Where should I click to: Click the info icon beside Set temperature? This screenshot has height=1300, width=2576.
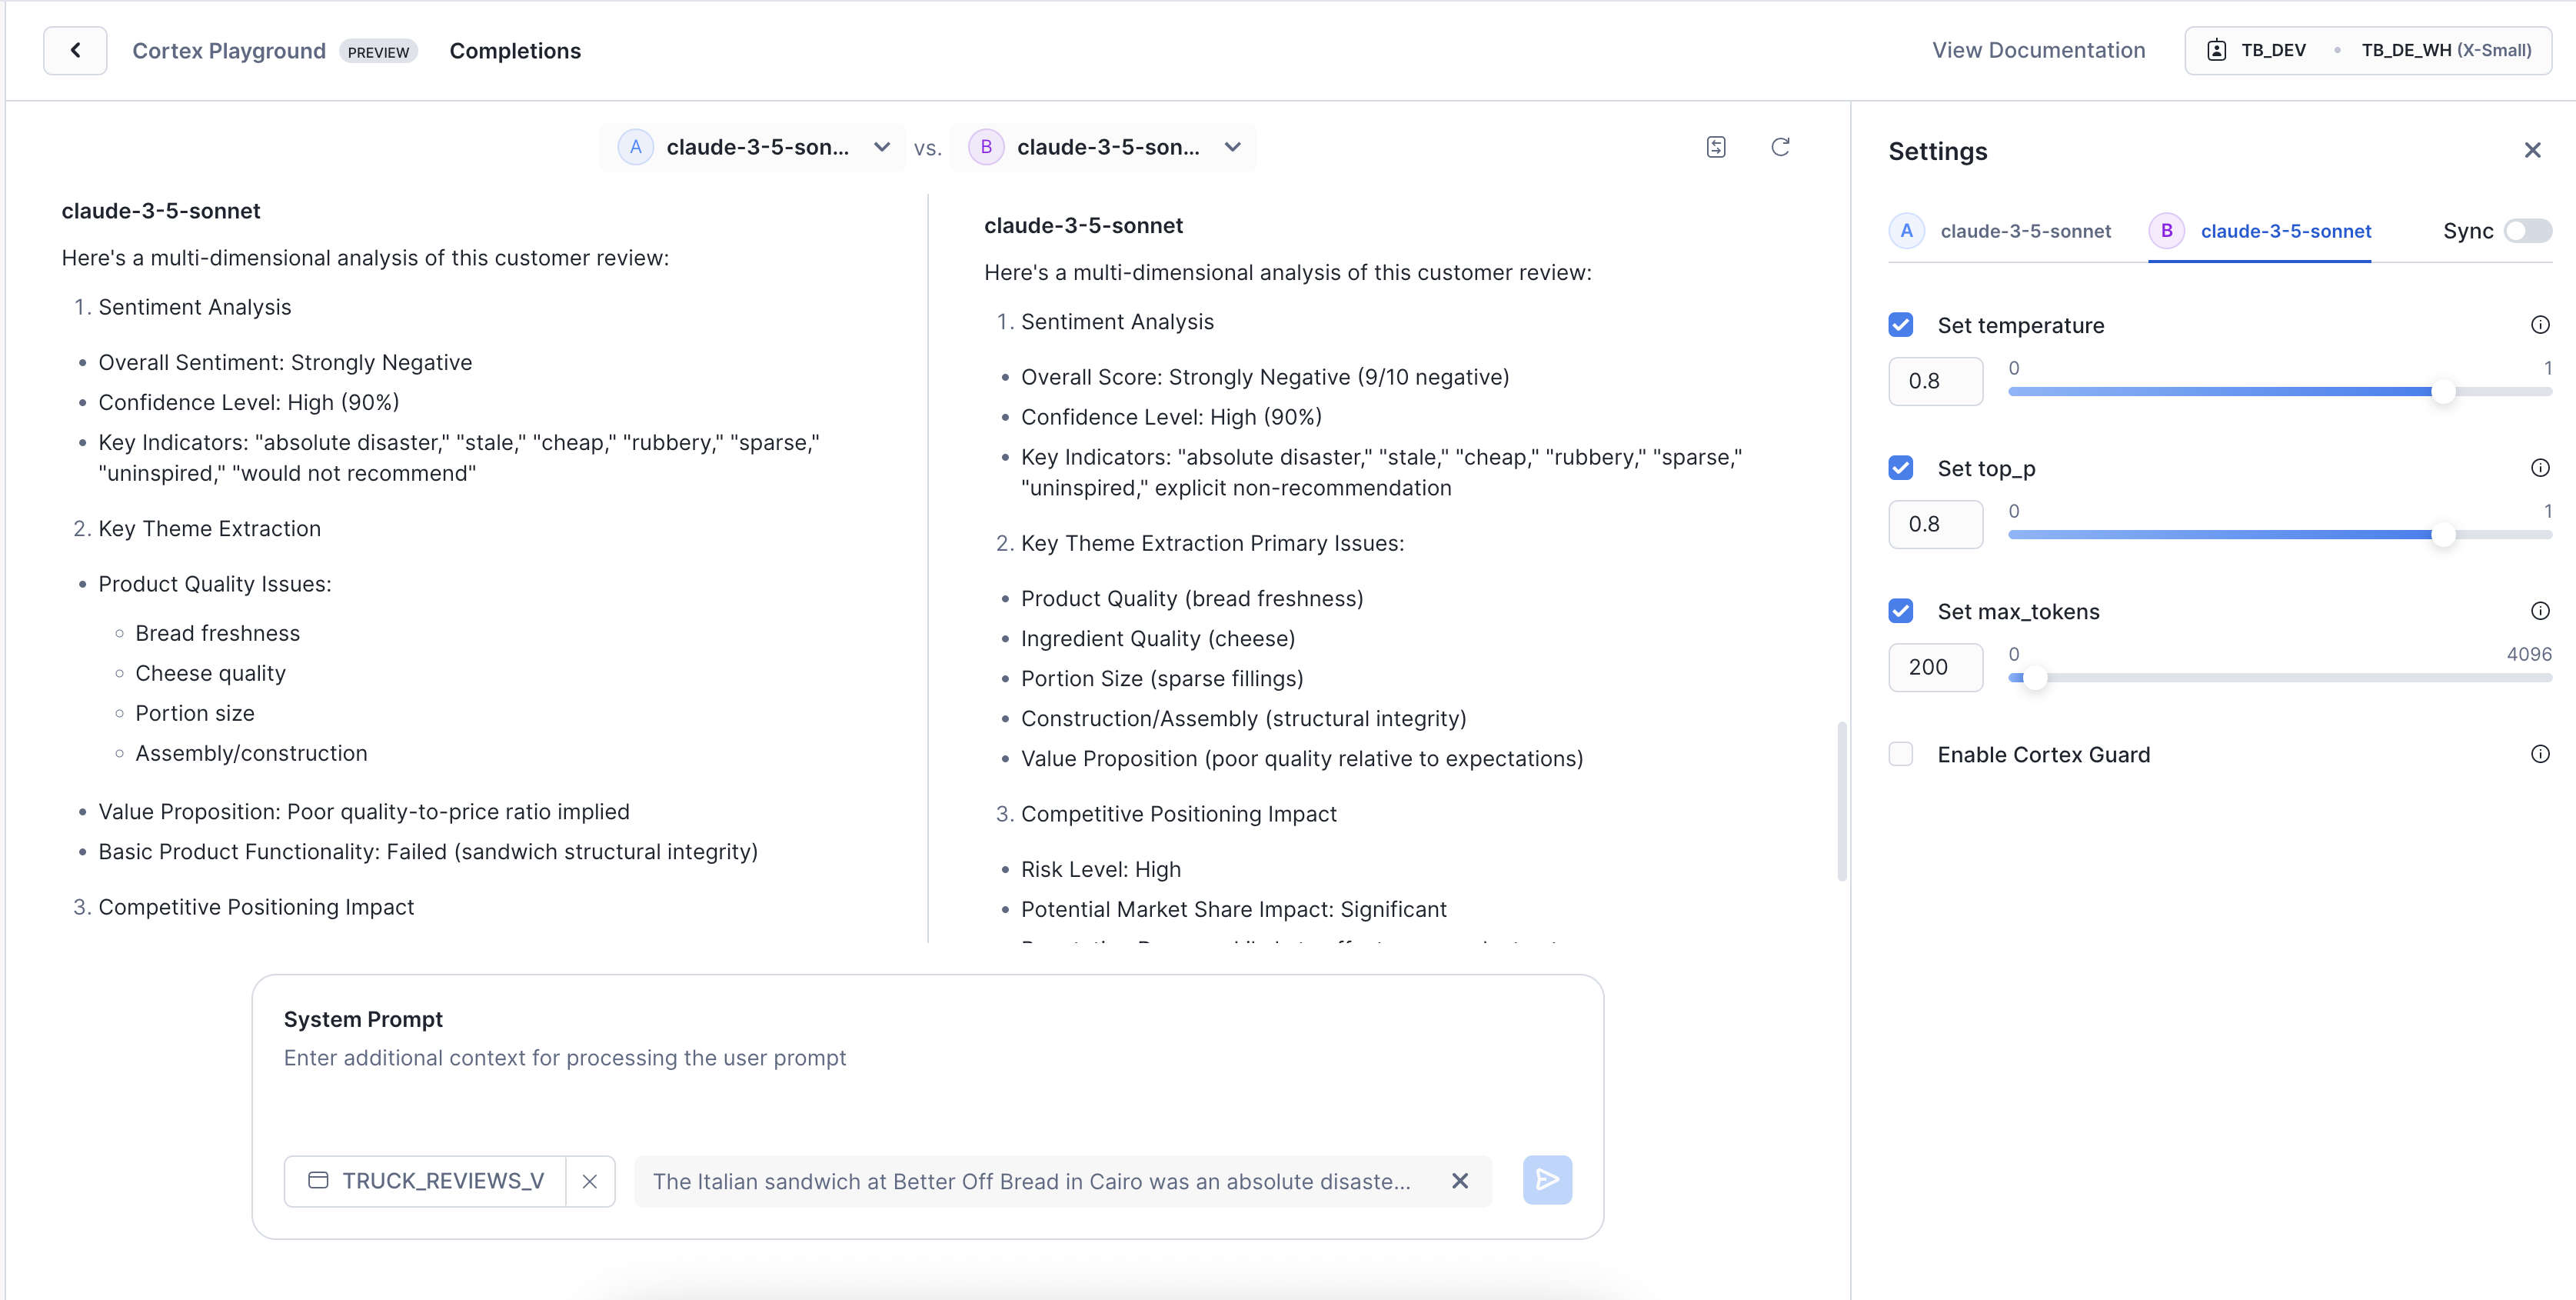click(x=2539, y=325)
